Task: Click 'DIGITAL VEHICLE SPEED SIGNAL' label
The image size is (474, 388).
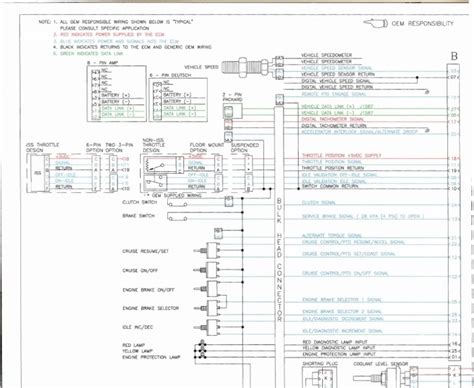Action: (336, 81)
